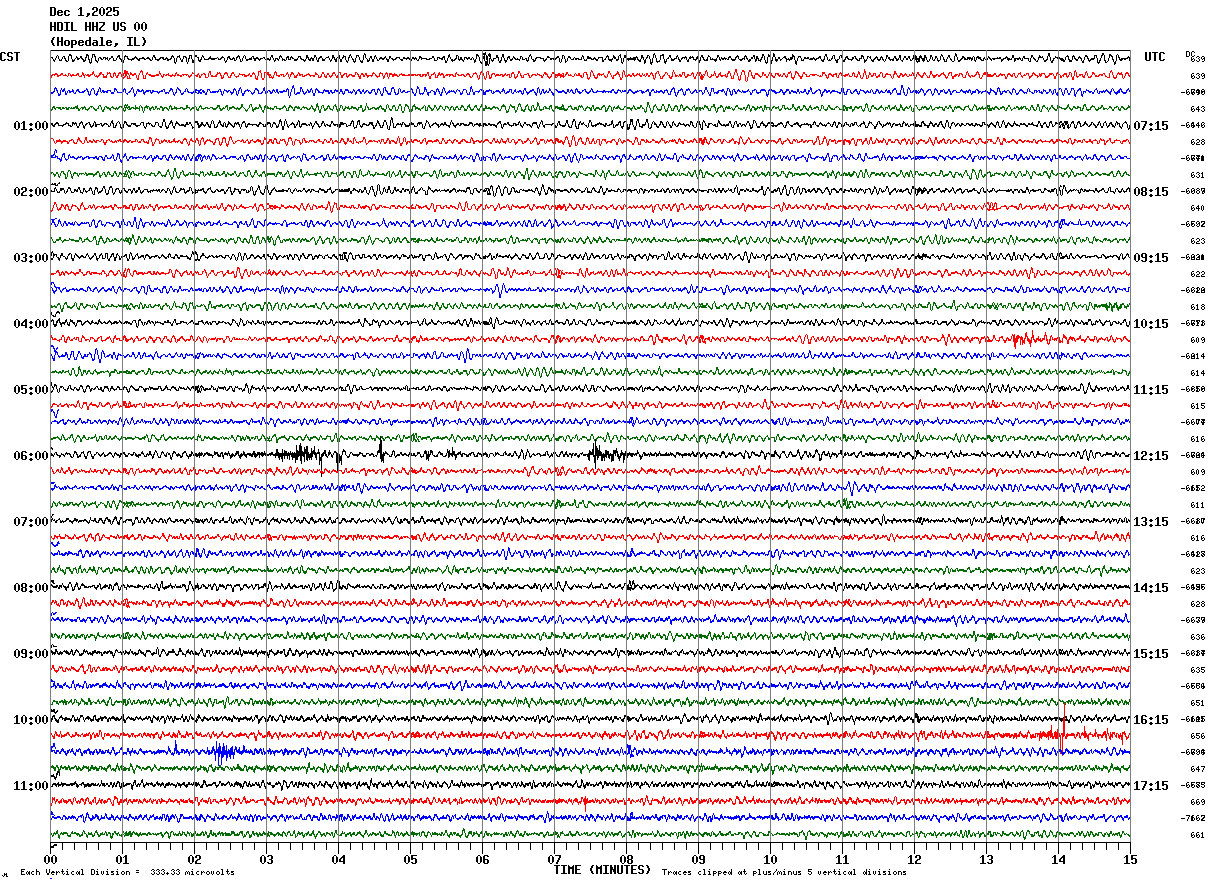Click the DC offset value 669

pyautogui.click(x=1197, y=802)
